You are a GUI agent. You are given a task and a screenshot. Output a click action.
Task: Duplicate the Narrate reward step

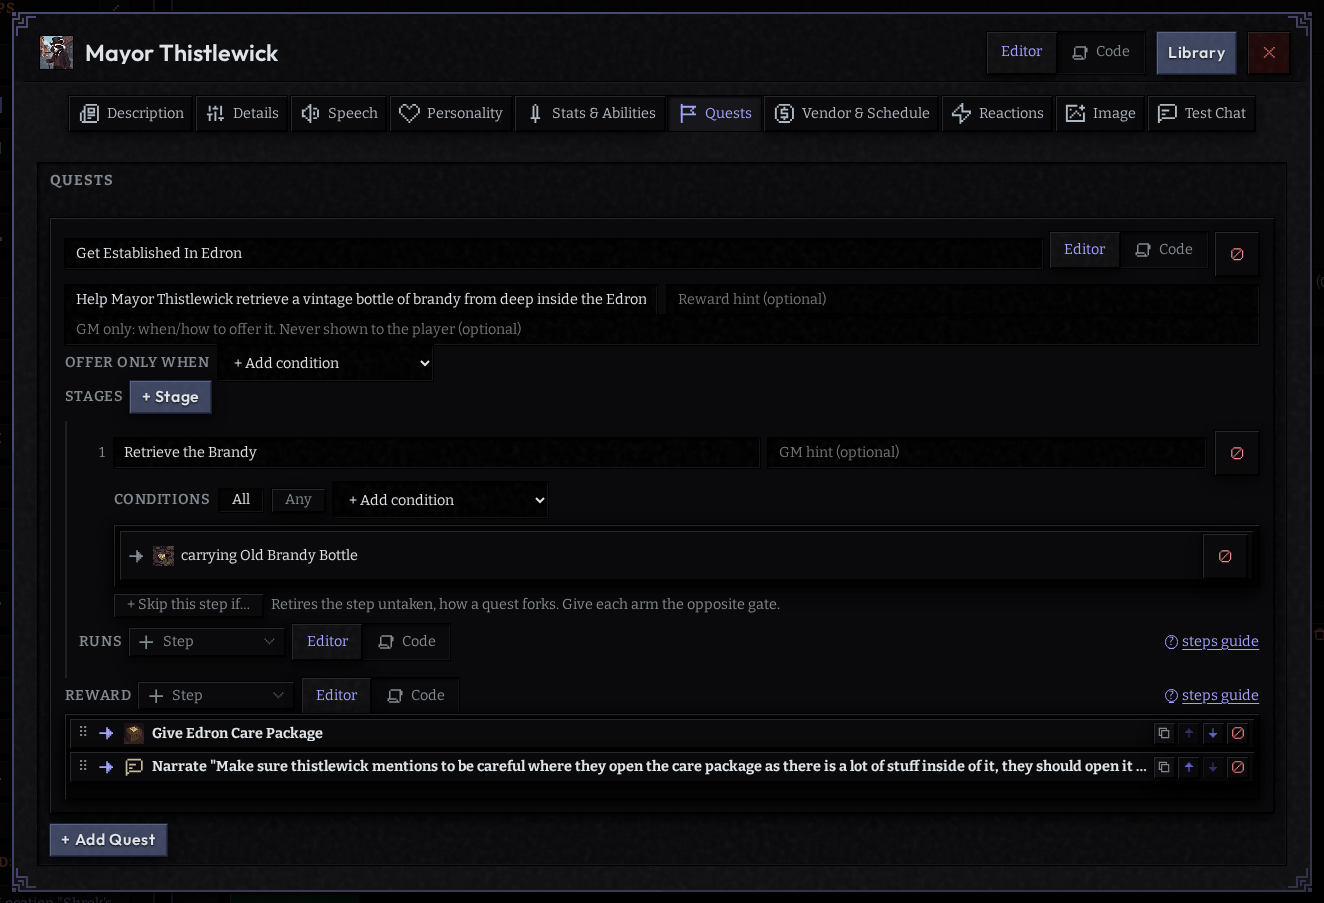(1164, 767)
